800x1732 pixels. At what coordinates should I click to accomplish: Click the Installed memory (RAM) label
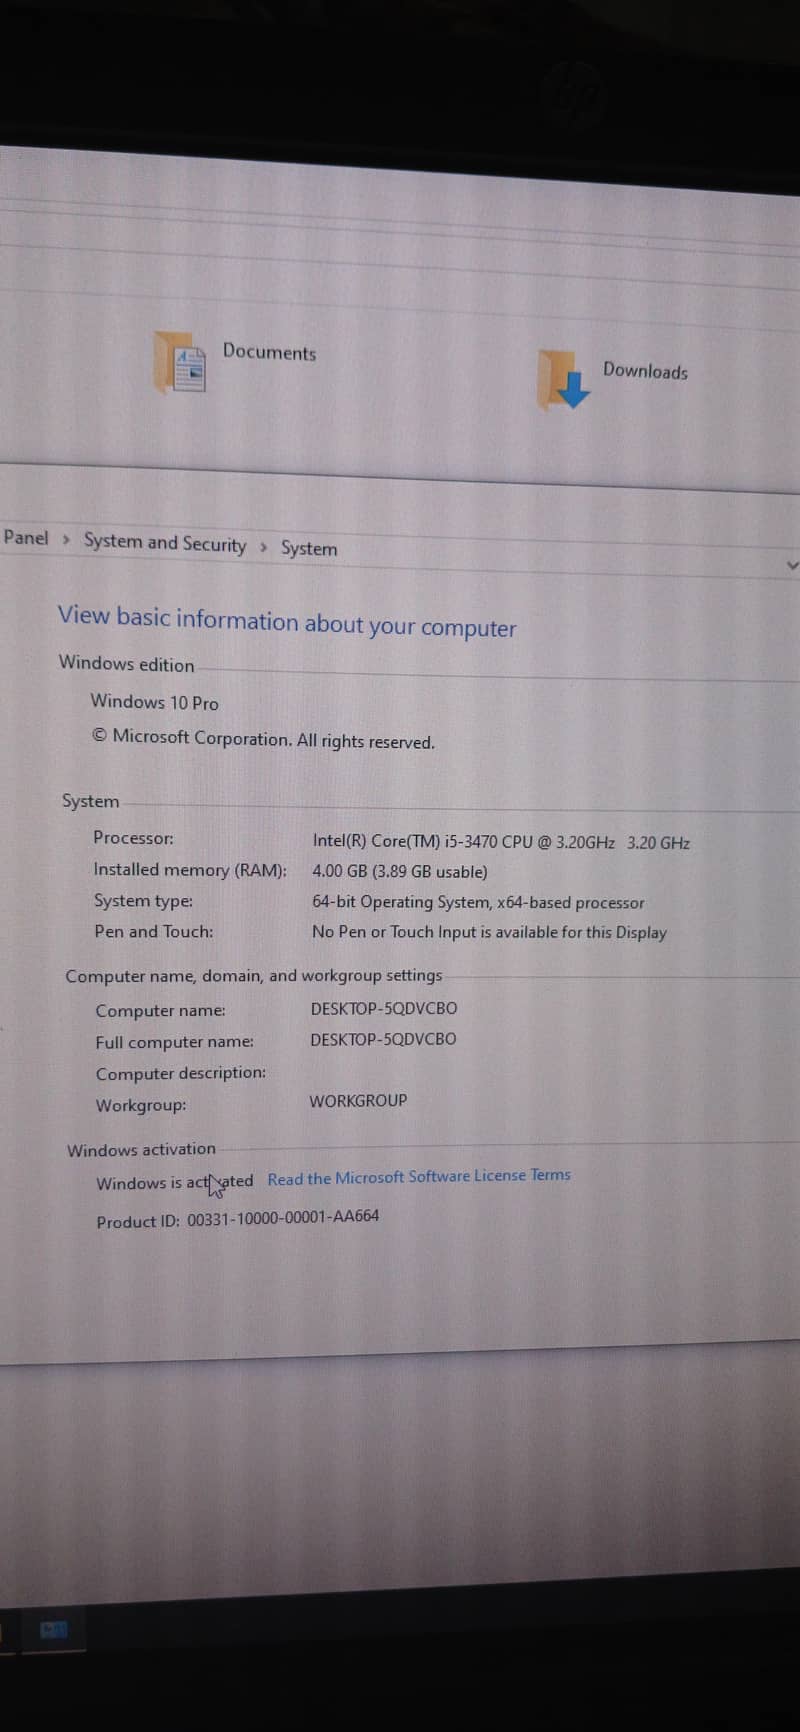point(190,870)
